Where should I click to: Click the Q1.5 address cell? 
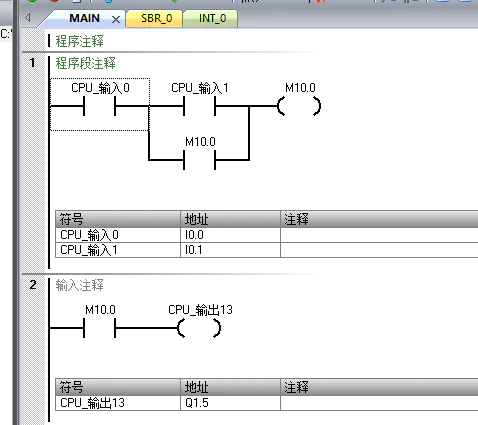click(x=230, y=403)
